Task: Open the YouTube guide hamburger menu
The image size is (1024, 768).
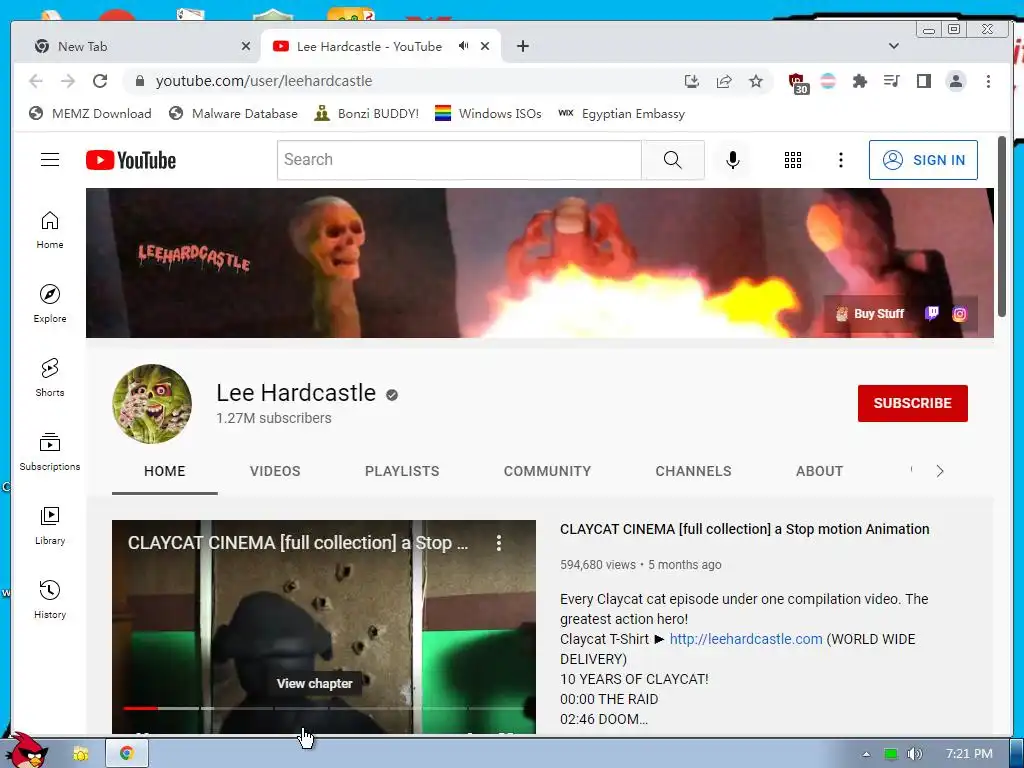Action: [50, 160]
